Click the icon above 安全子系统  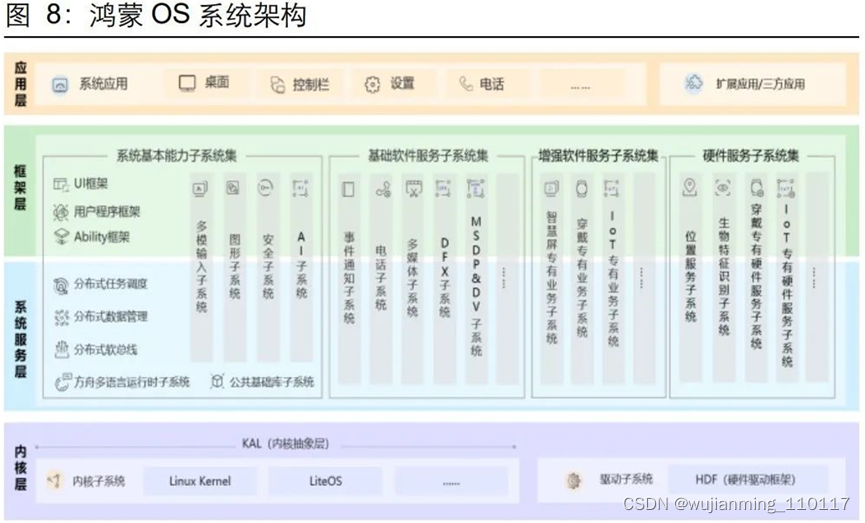point(265,188)
